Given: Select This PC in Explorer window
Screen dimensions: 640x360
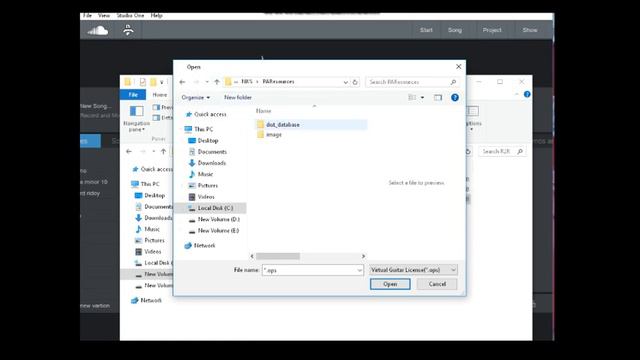Looking at the screenshot, I should point(146,184).
